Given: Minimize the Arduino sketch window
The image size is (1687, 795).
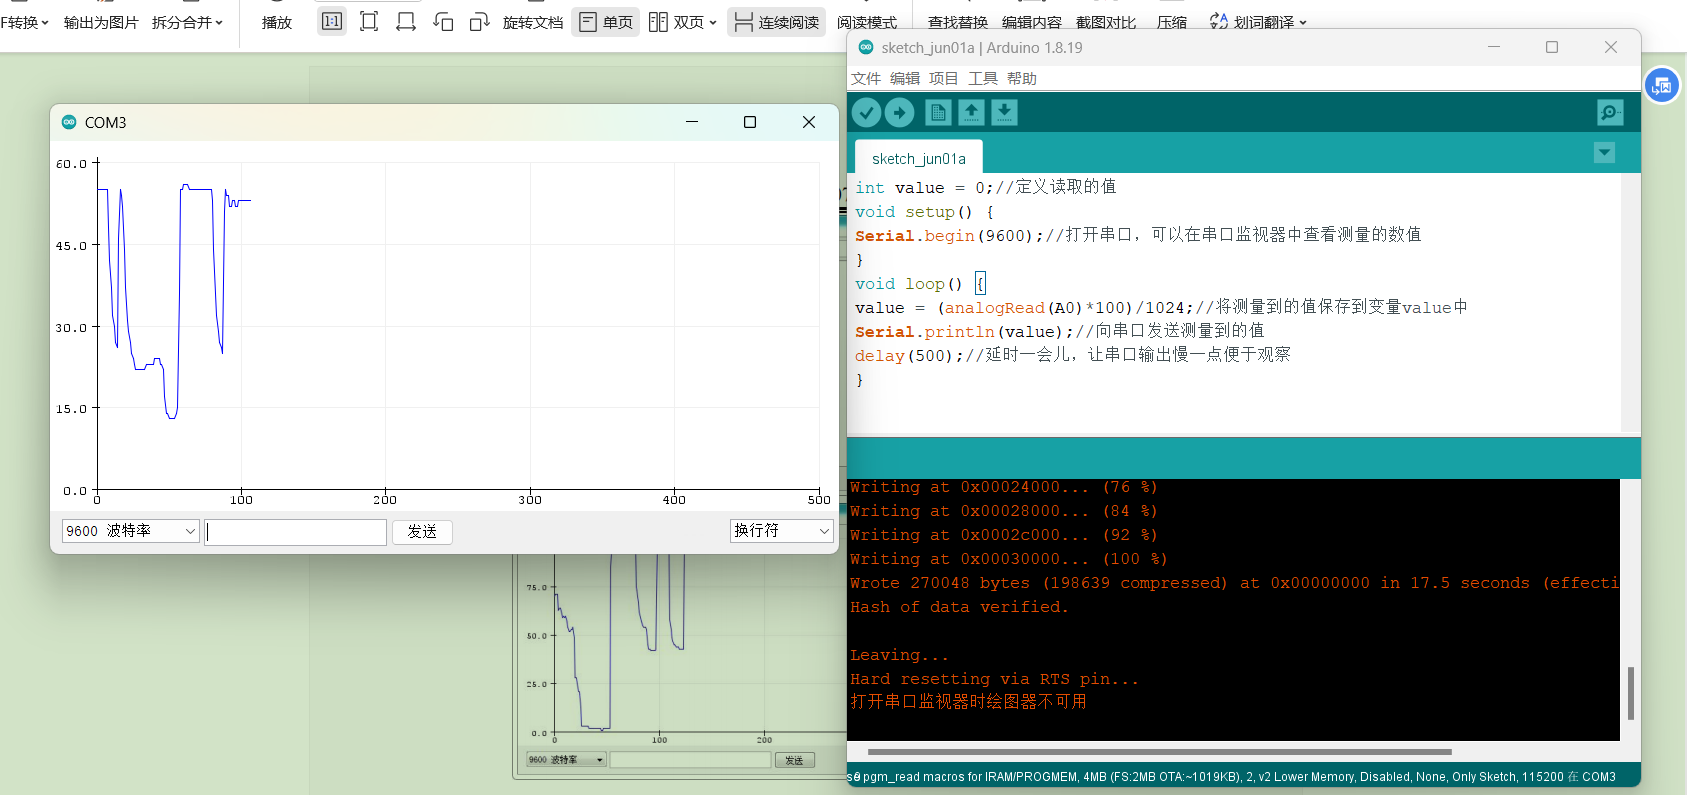Looking at the screenshot, I should (1494, 47).
